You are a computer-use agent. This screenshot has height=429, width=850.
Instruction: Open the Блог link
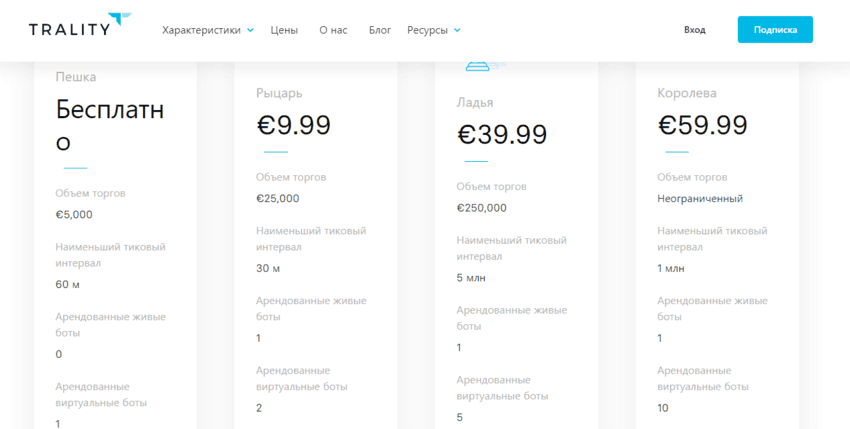380,30
